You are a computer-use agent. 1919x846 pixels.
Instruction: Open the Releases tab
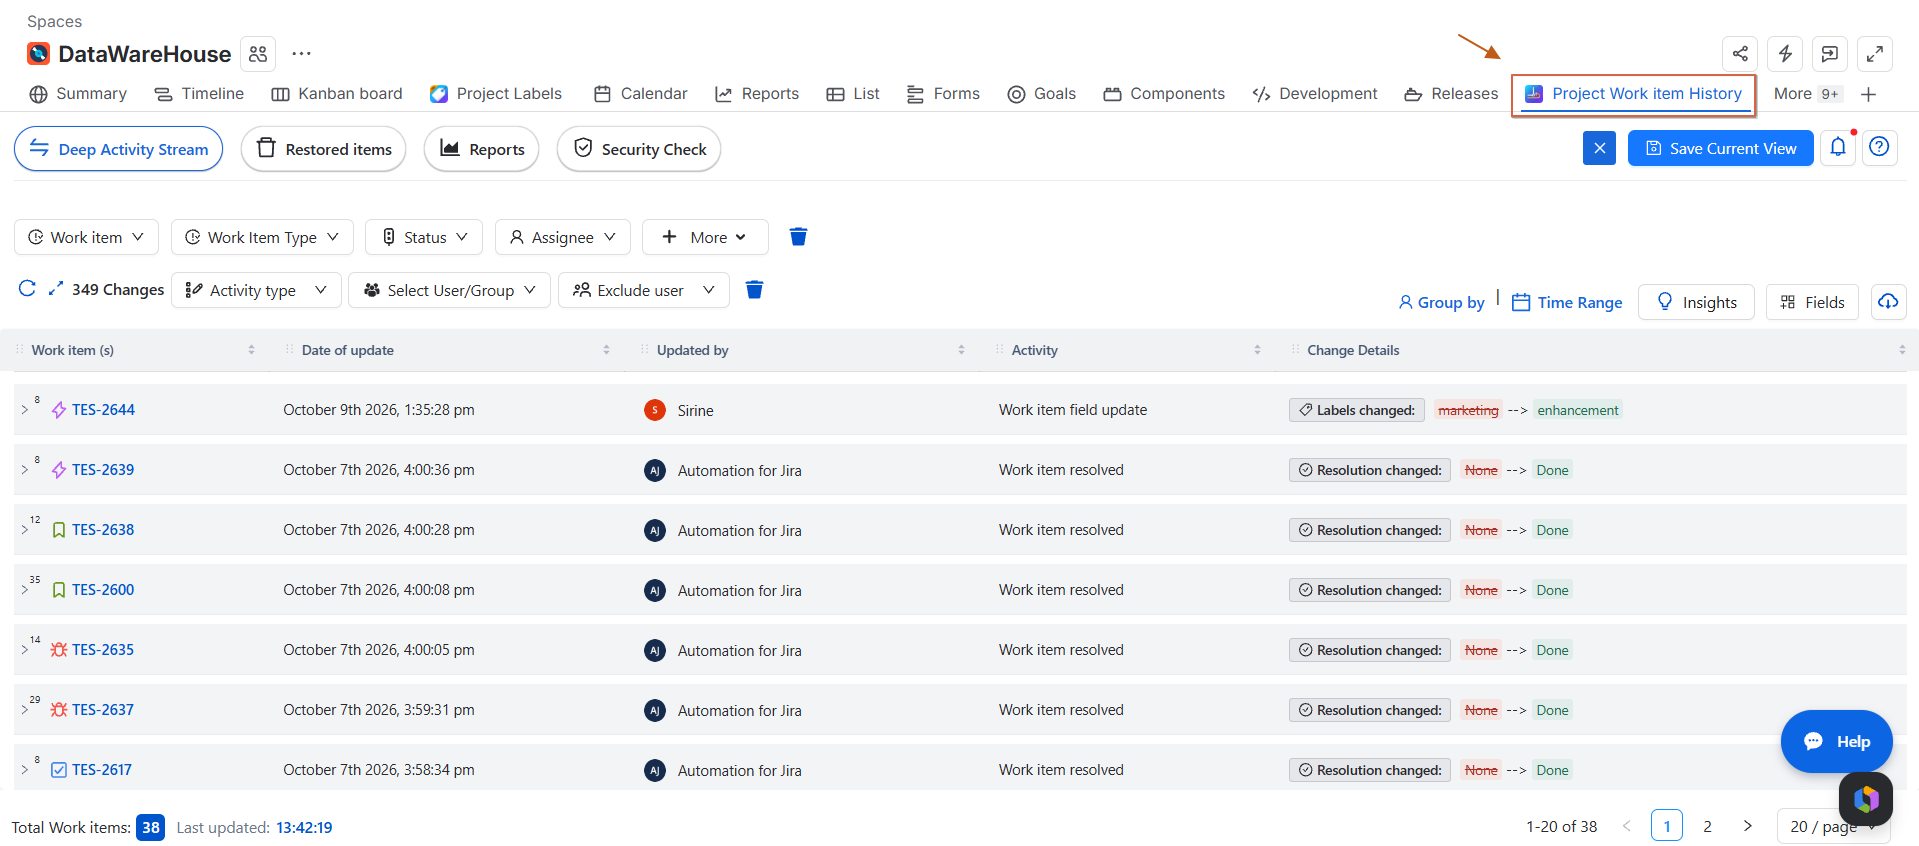point(1451,94)
